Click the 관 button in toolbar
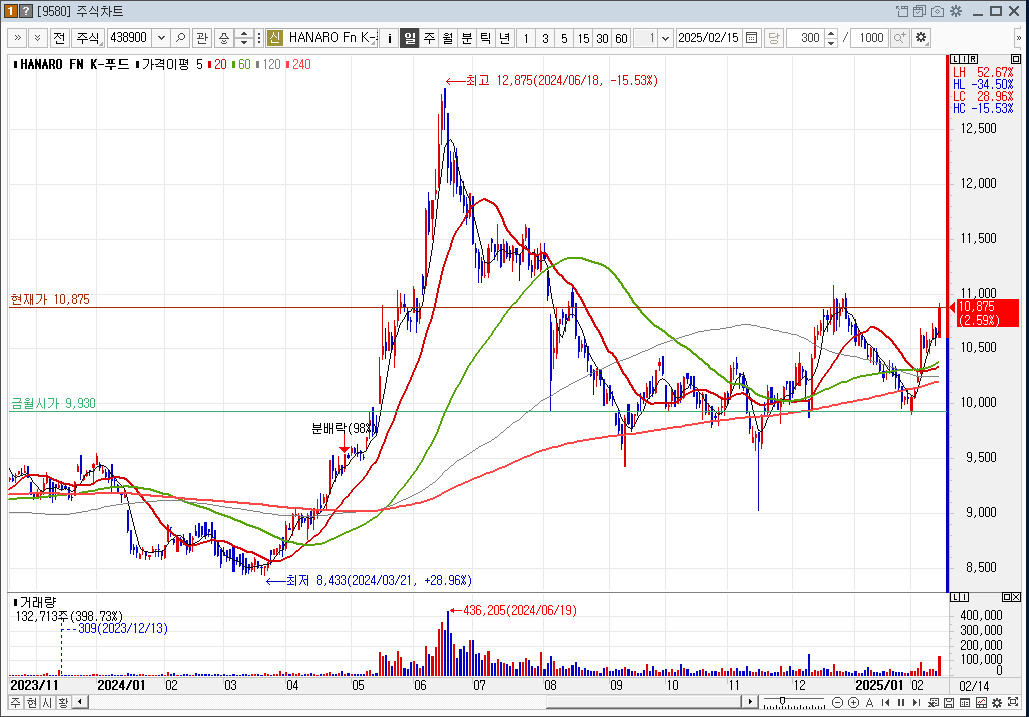 coord(201,38)
